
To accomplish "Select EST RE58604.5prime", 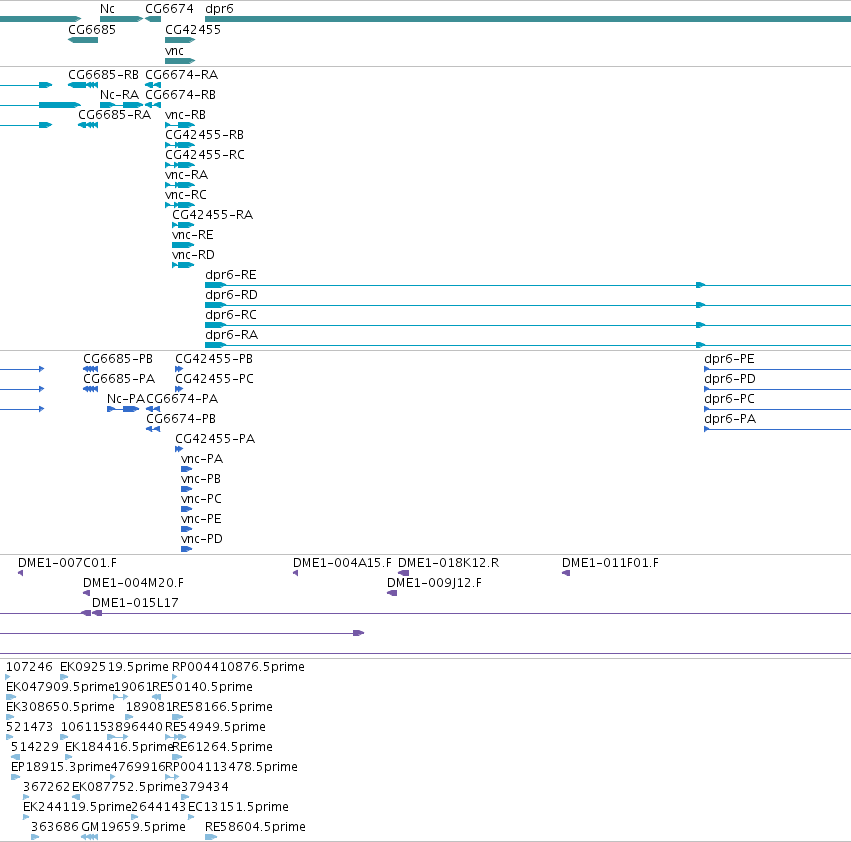I will pos(255,827).
